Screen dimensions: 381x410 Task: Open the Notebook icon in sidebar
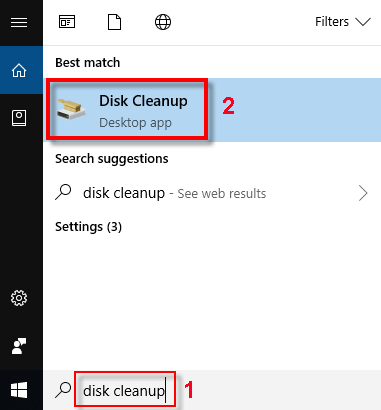click(x=19, y=118)
